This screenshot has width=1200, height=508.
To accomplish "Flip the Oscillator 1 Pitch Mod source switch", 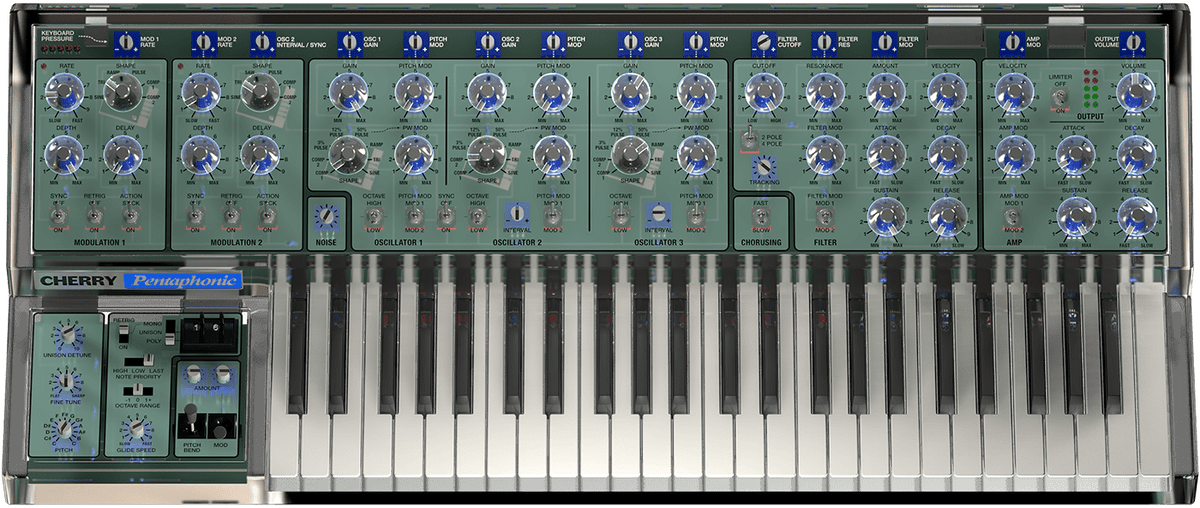I will point(415,213).
